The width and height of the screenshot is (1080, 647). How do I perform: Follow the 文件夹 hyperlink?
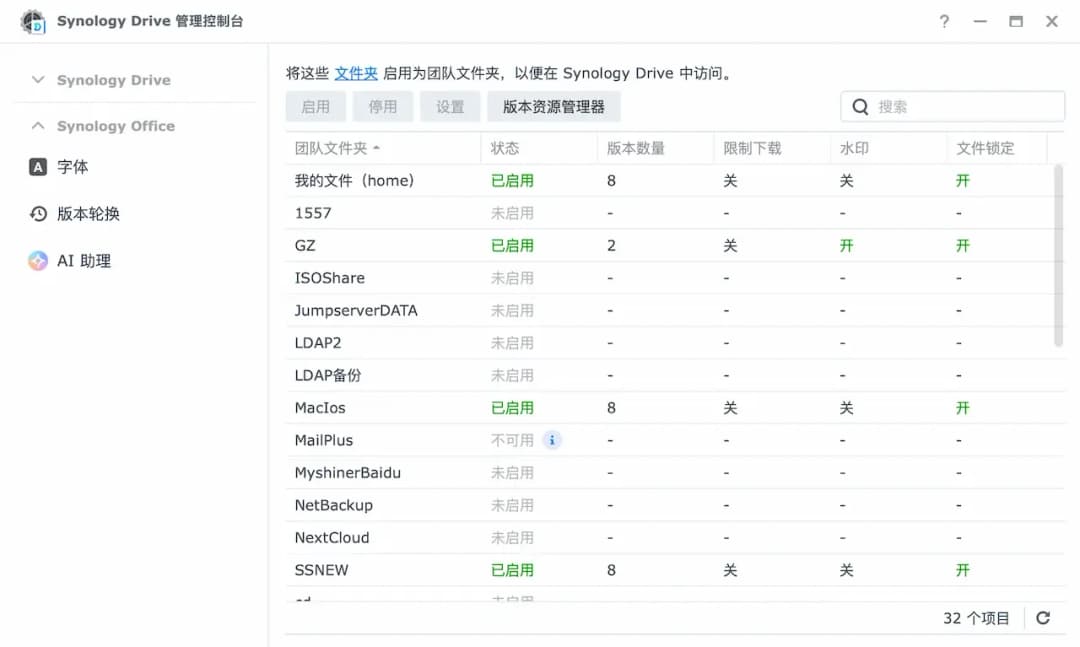click(x=355, y=73)
